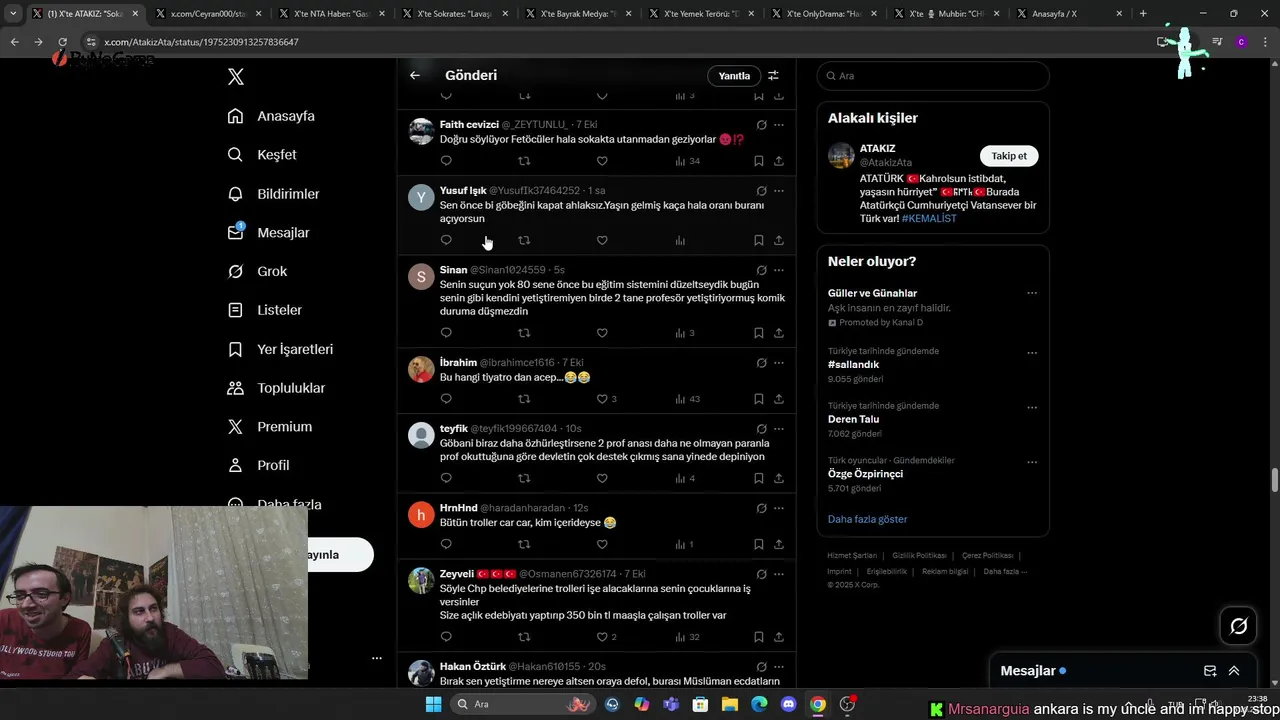Compose new message in Mesajlar drawer

[x=1210, y=671]
